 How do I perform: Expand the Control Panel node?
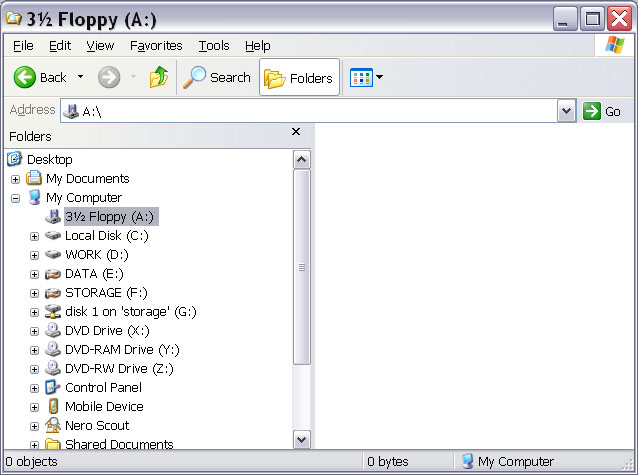point(35,388)
